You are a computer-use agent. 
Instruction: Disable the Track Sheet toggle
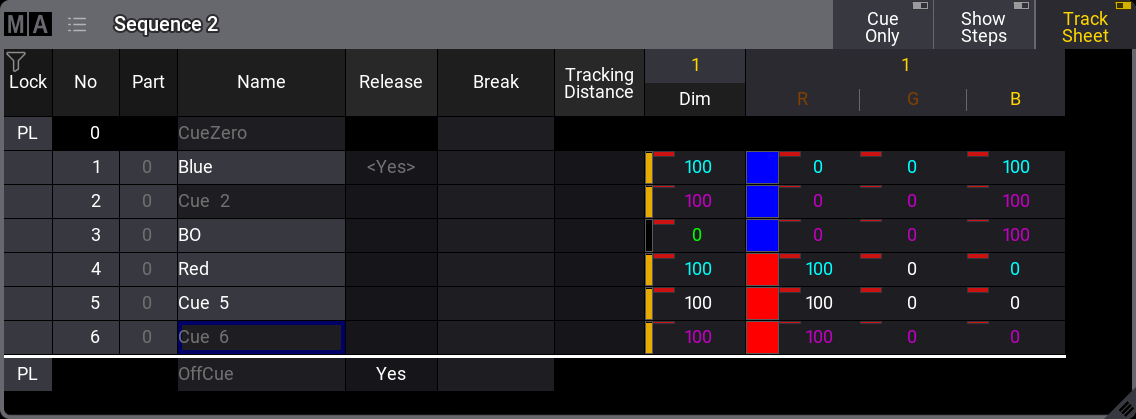tap(1085, 26)
